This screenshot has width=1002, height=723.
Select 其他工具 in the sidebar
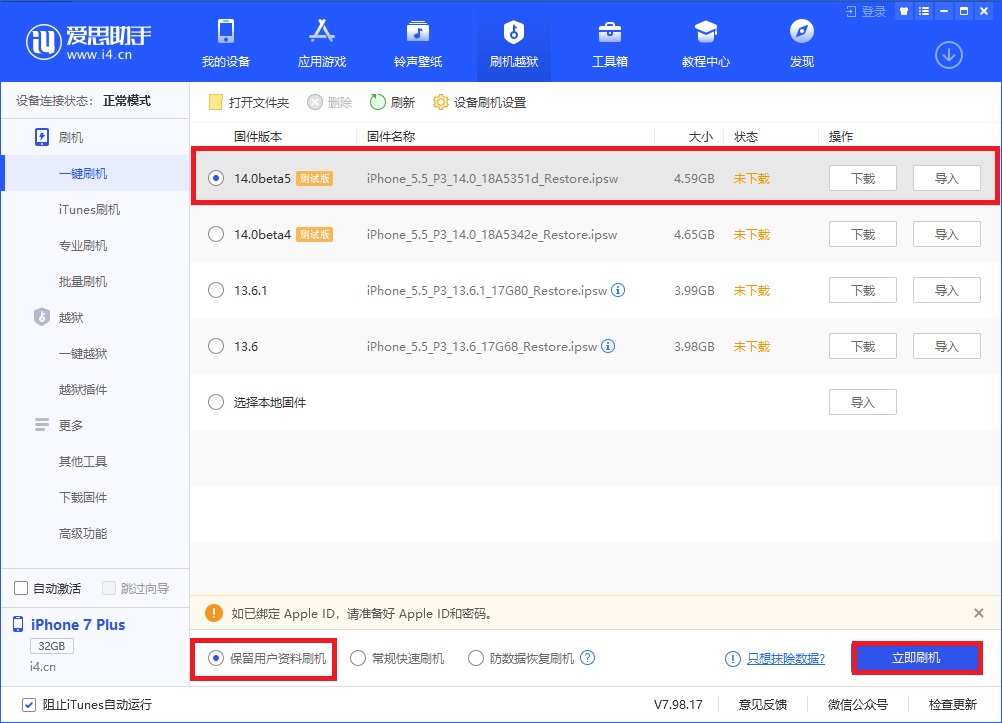[x=83, y=462]
